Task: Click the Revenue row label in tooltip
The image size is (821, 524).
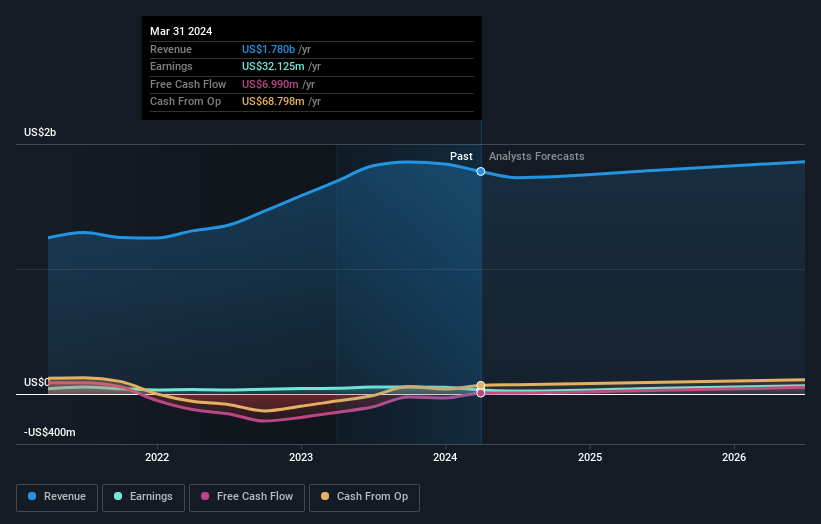Action: (x=171, y=49)
